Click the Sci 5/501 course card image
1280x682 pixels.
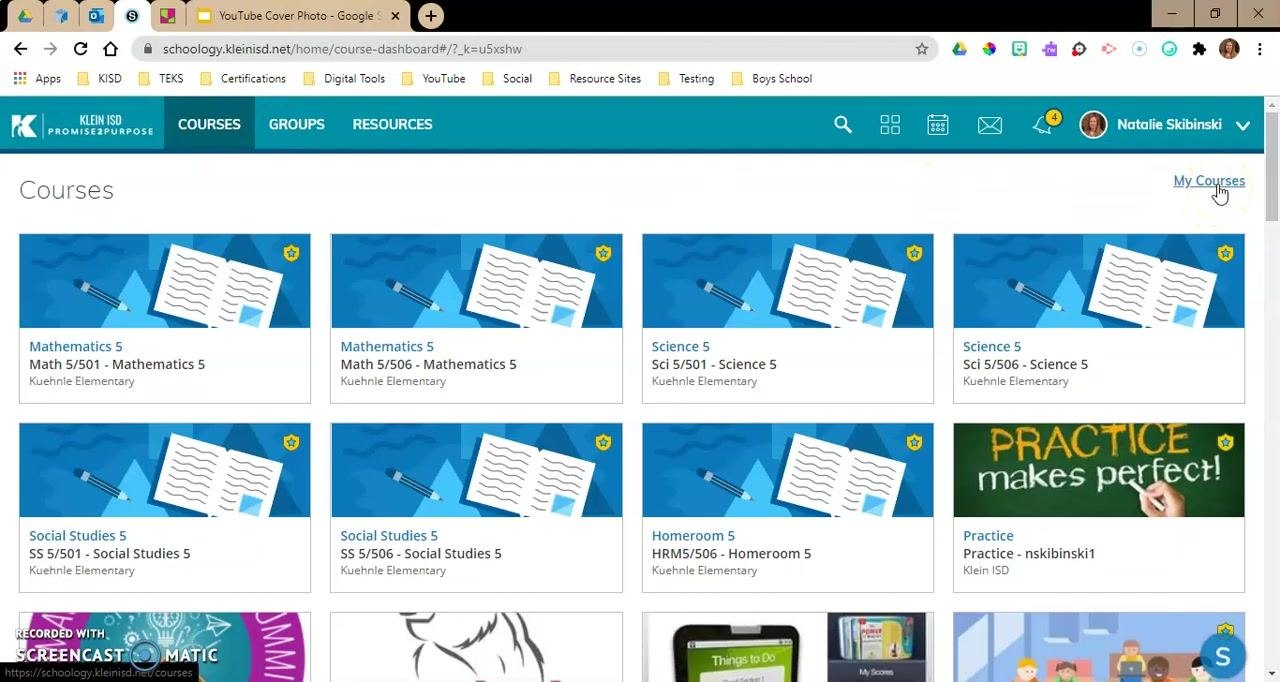click(788, 281)
